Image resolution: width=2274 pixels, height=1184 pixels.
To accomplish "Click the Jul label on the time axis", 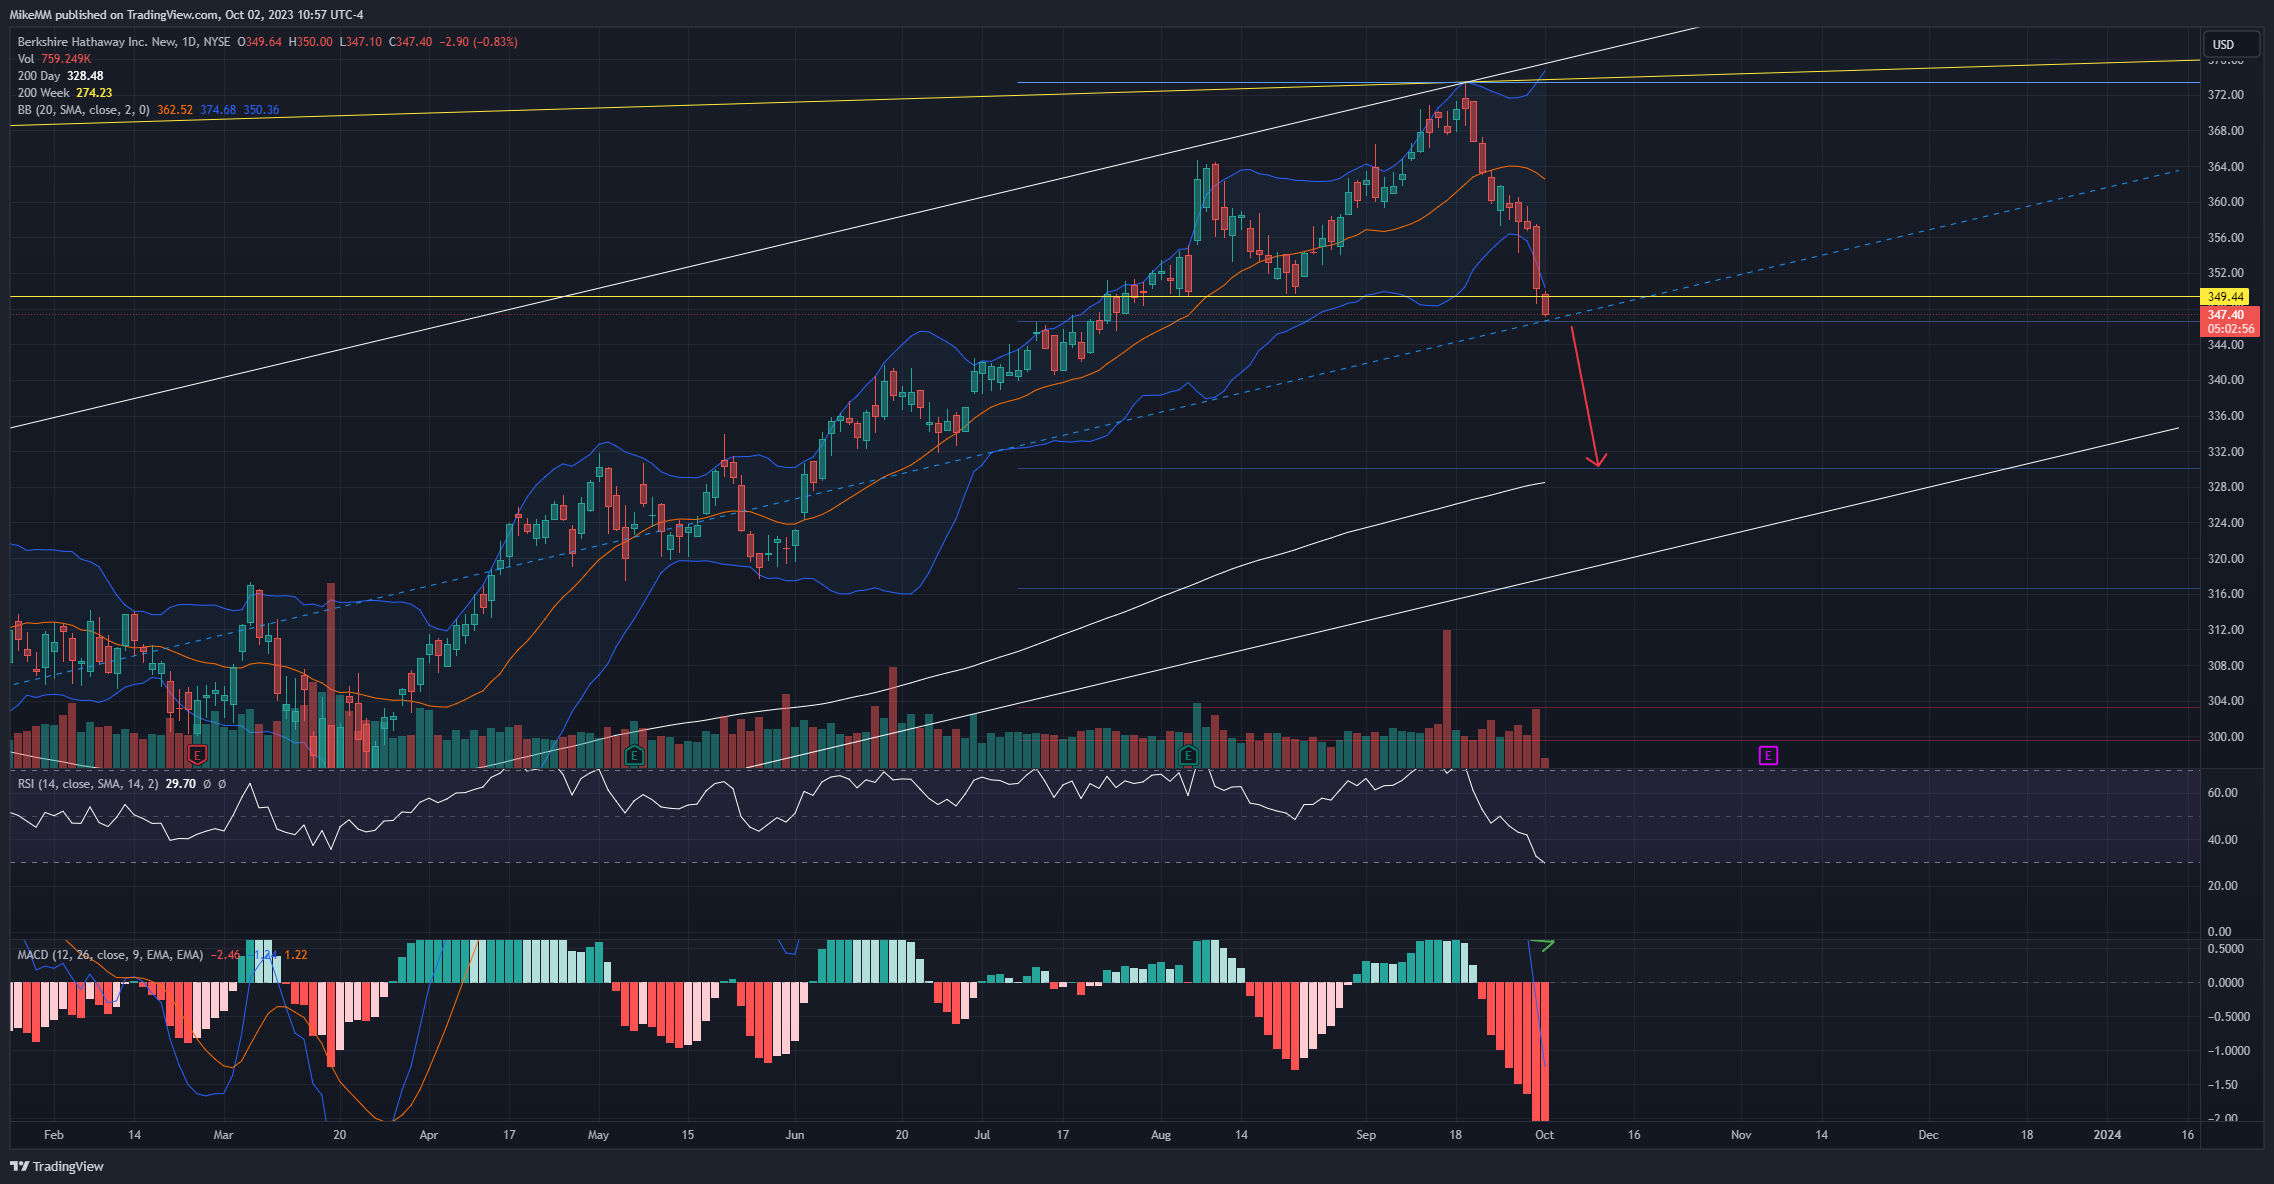I will (x=982, y=1135).
